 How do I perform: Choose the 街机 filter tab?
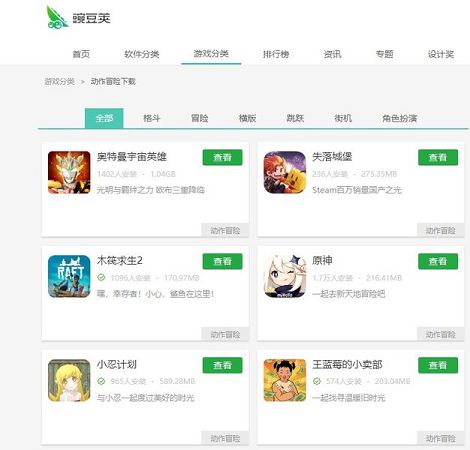(343, 118)
